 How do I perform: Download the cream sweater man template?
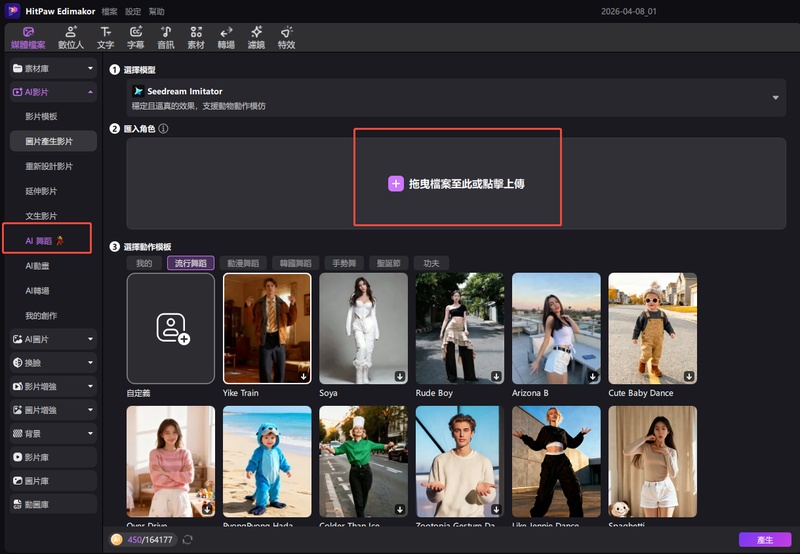(x=496, y=509)
